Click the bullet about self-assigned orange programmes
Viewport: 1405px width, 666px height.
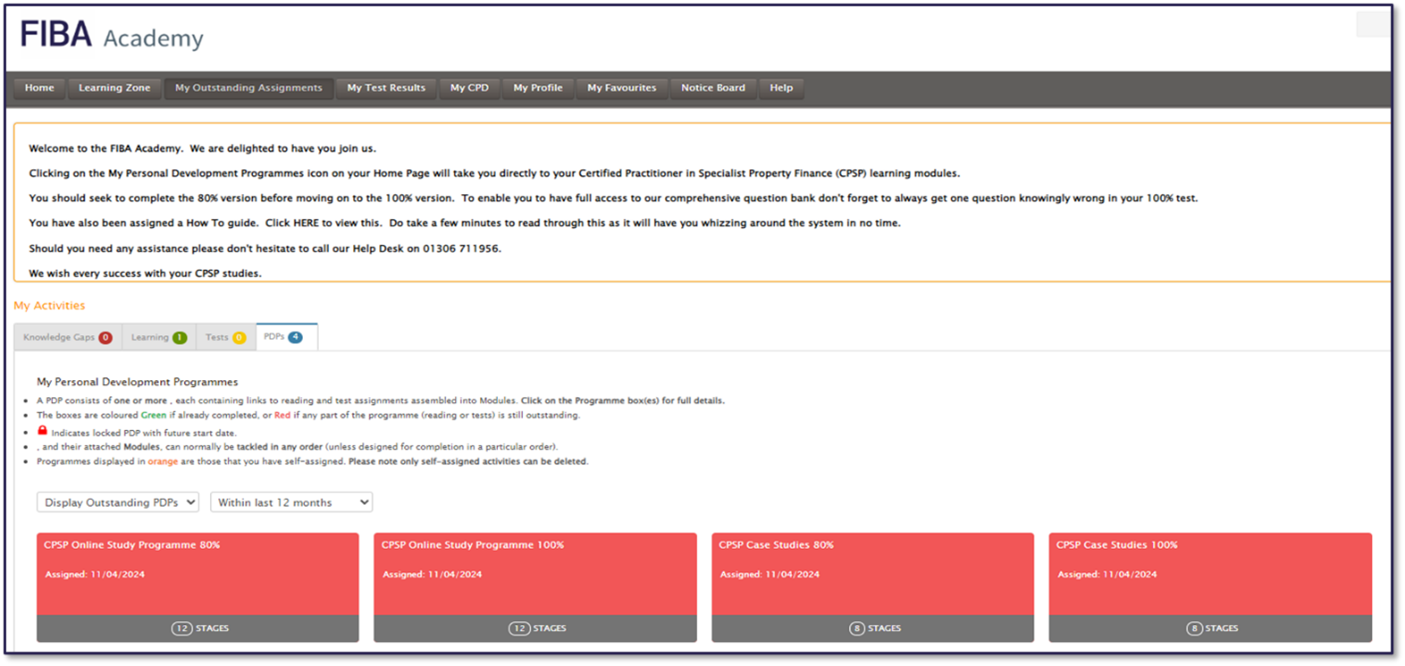[313, 462]
